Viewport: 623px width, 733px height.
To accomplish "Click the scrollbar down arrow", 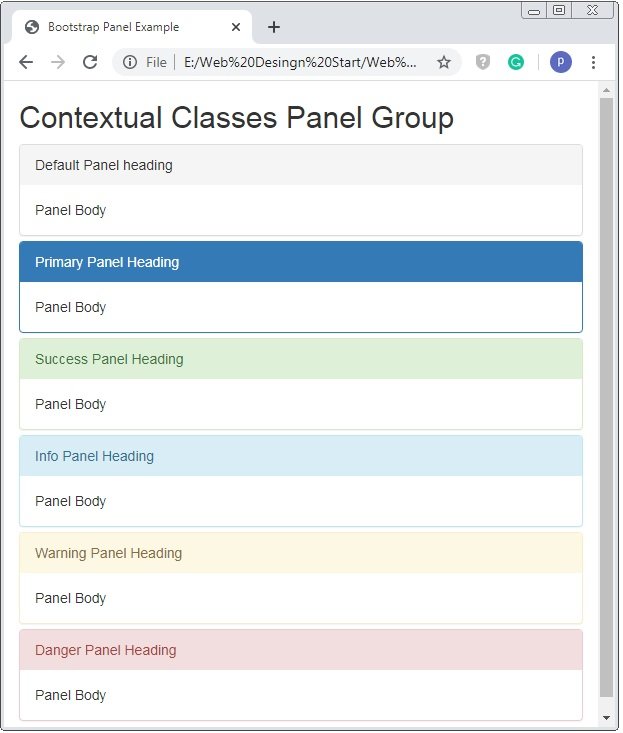I will [606, 717].
